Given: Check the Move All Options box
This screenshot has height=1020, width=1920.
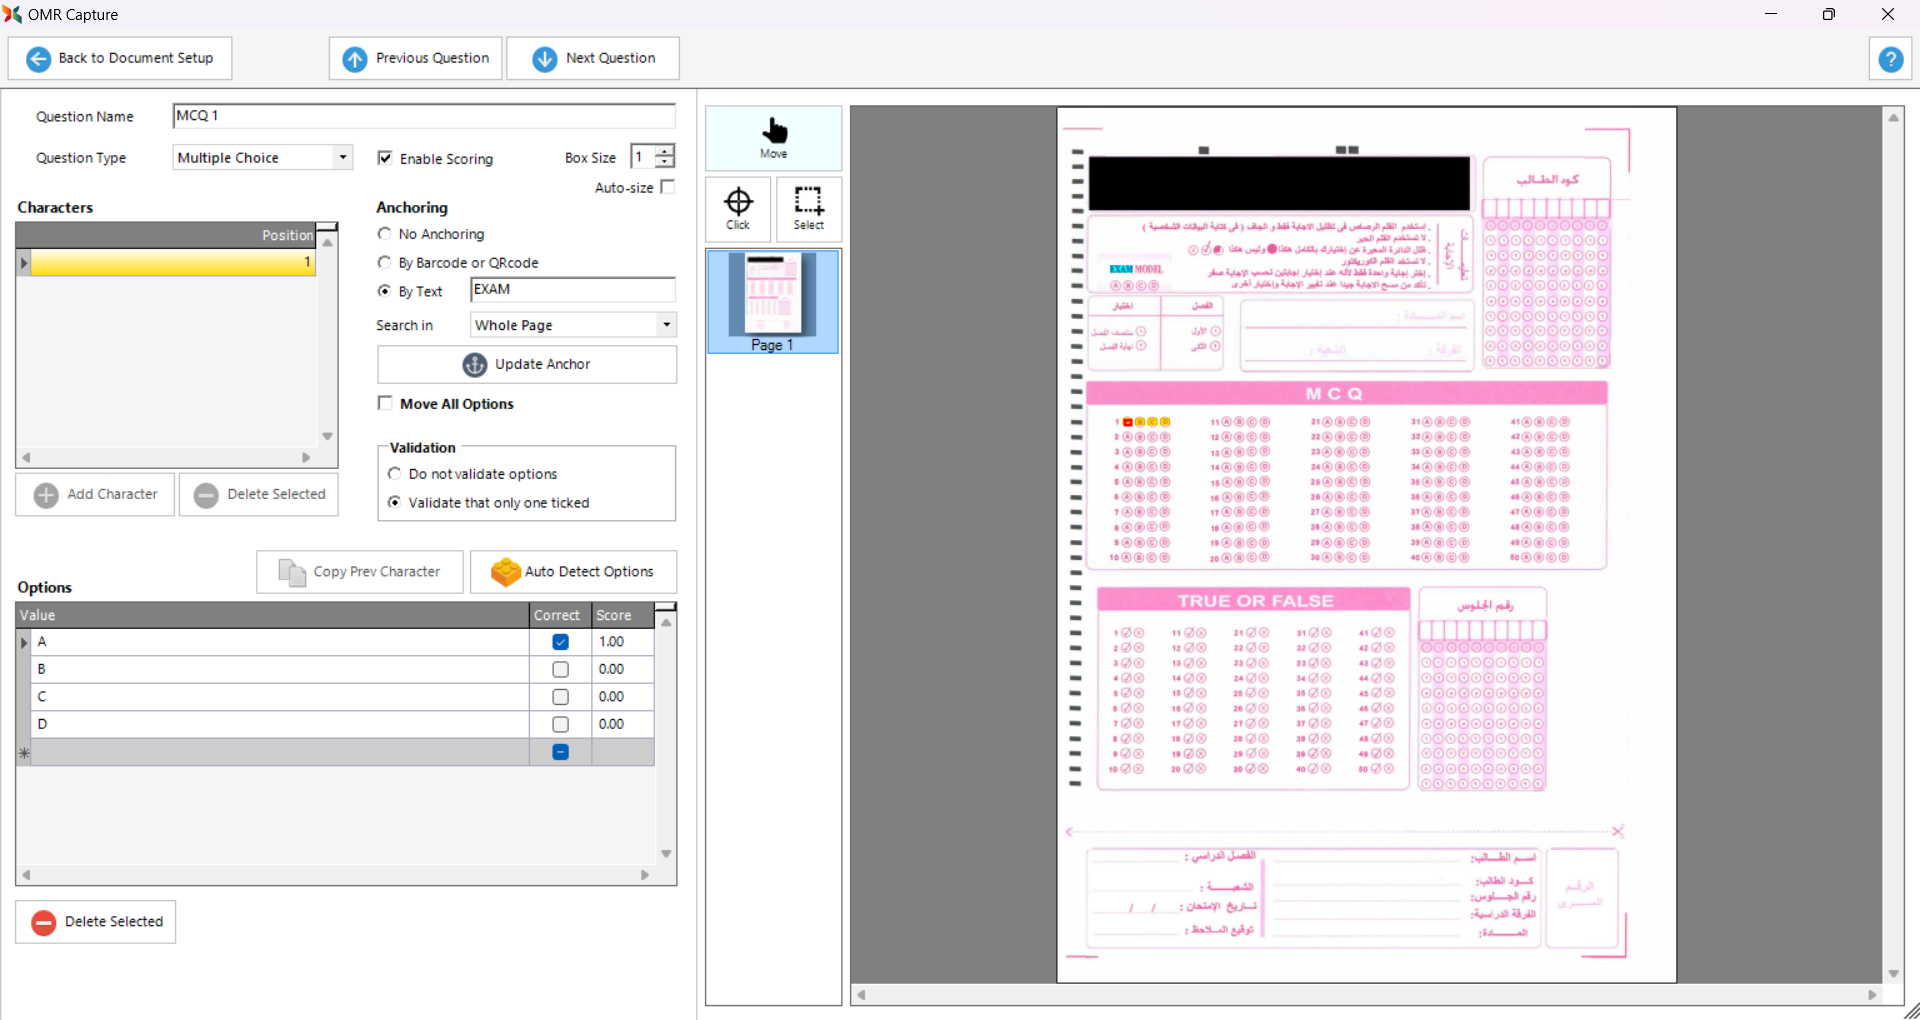Looking at the screenshot, I should (385, 403).
